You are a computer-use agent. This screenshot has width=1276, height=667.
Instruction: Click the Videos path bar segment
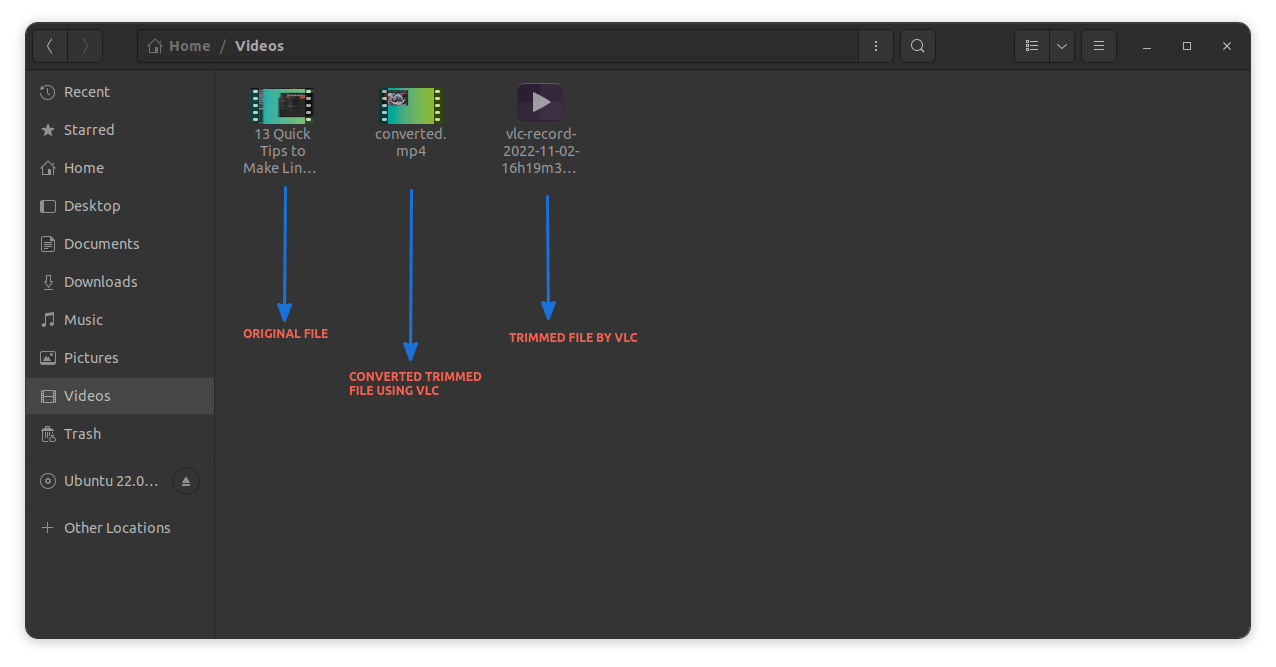(x=259, y=46)
